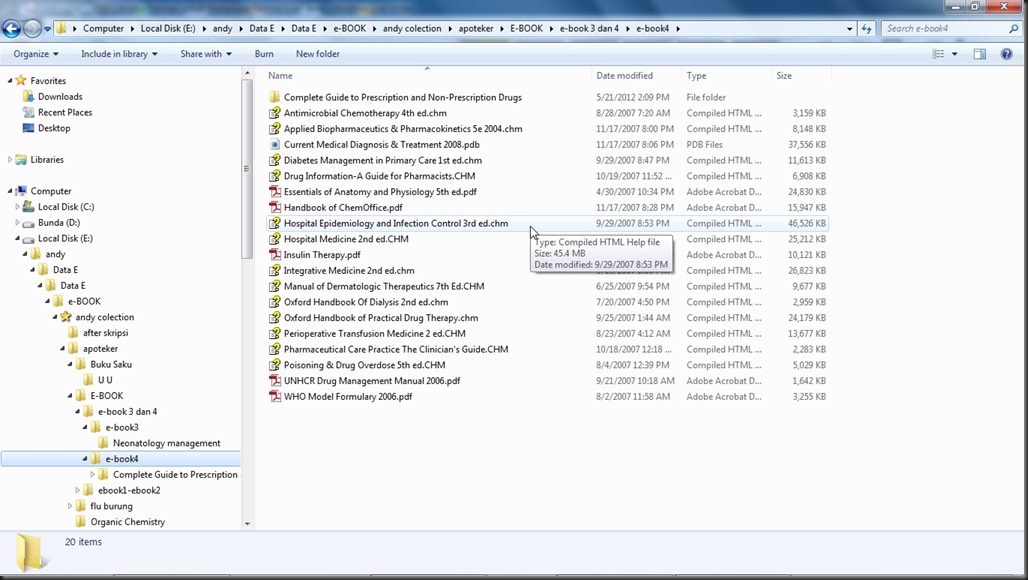1028x580 pixels.
Task: Click the apoteker breadcrumb in address bar
Action: [476, 29]
